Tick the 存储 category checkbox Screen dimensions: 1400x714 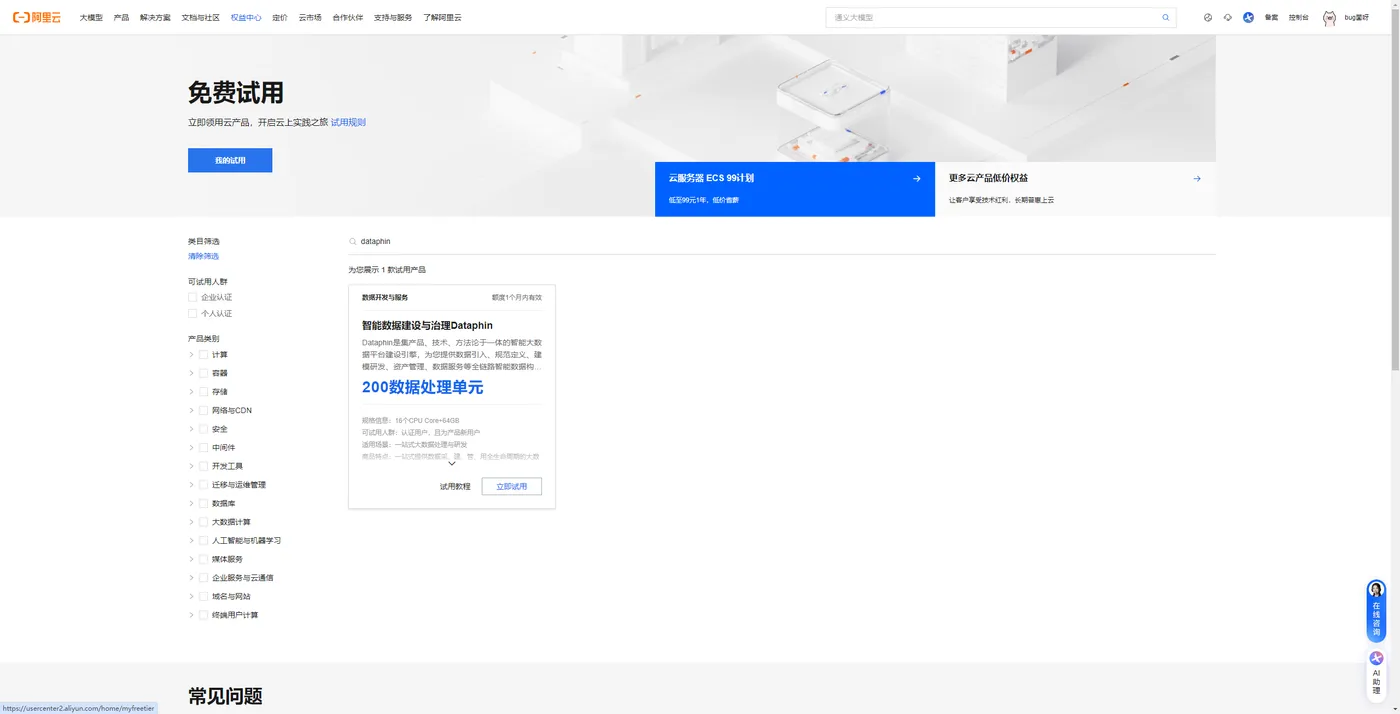(204, 392)
